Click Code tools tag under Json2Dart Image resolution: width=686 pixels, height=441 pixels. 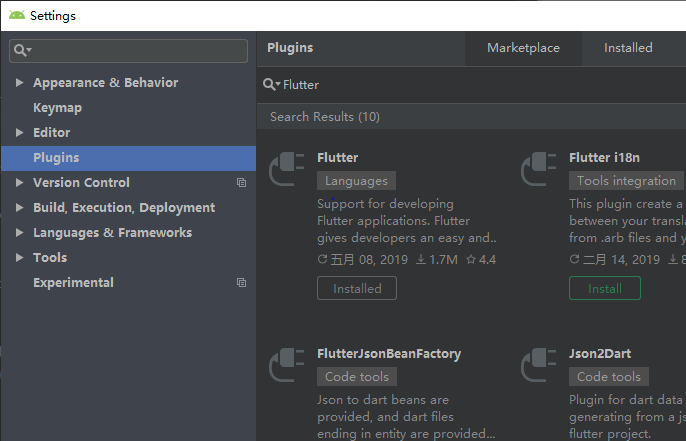point(609,377)
